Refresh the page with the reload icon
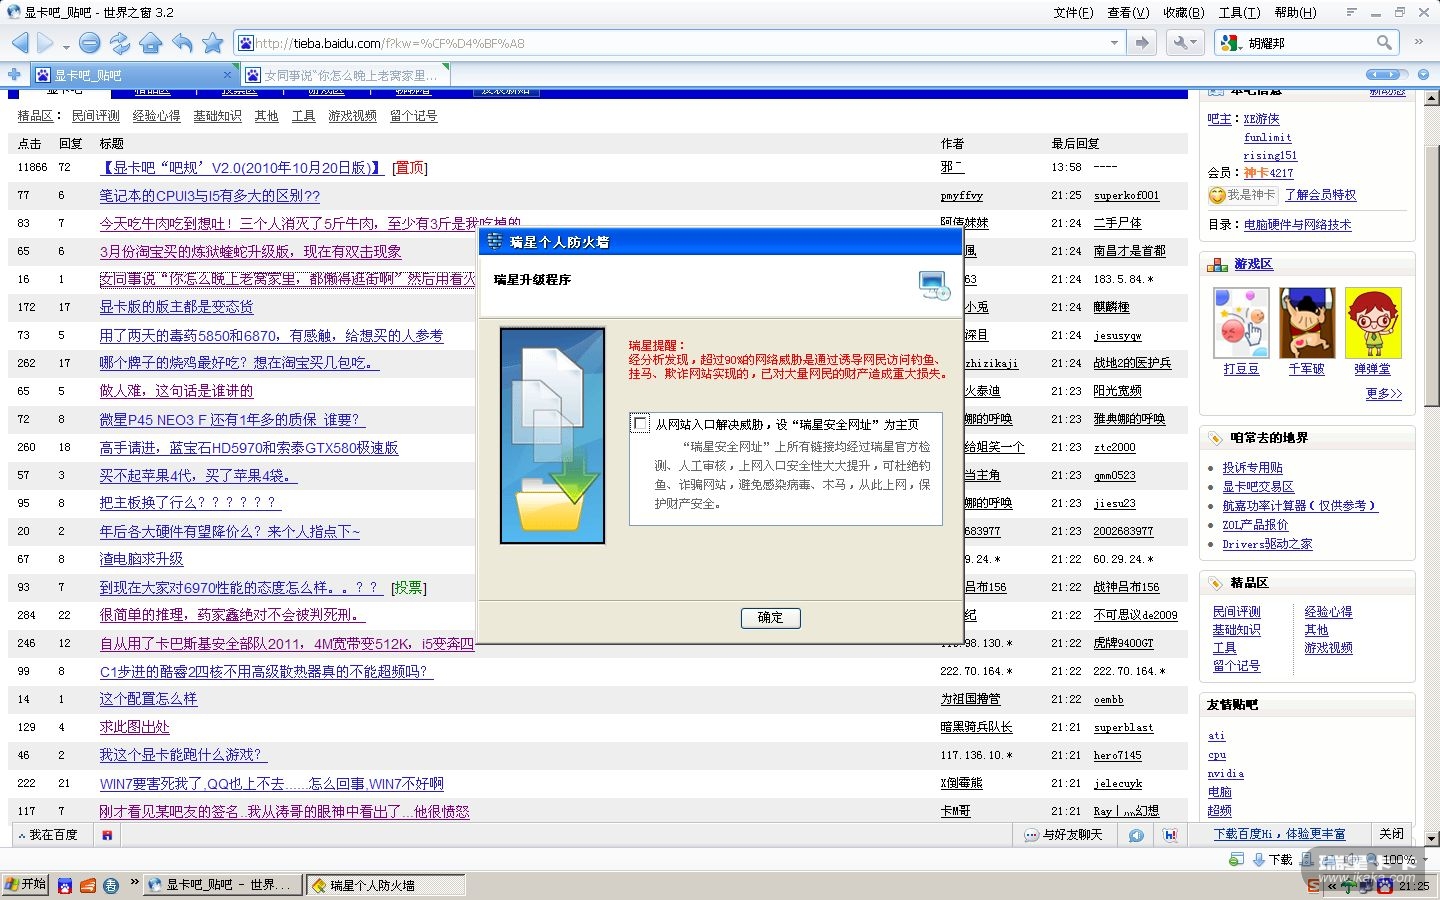This screenshot has height=900, width=1440. click(x=120, y=43)
